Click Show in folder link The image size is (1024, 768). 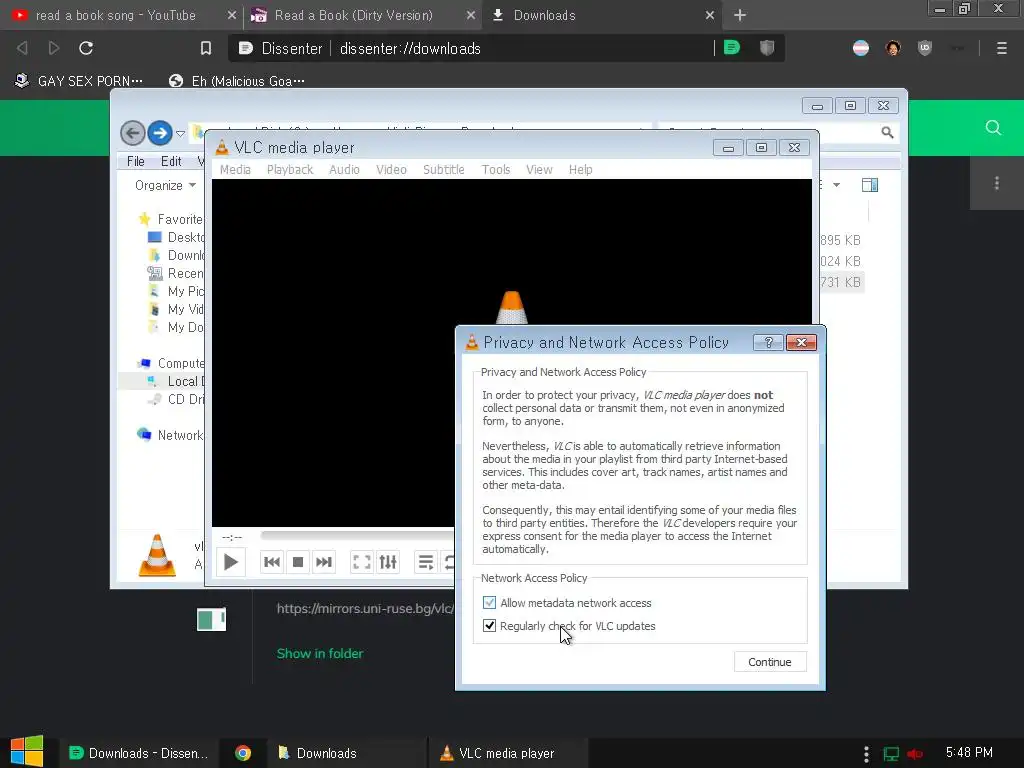tap(320, 653)
